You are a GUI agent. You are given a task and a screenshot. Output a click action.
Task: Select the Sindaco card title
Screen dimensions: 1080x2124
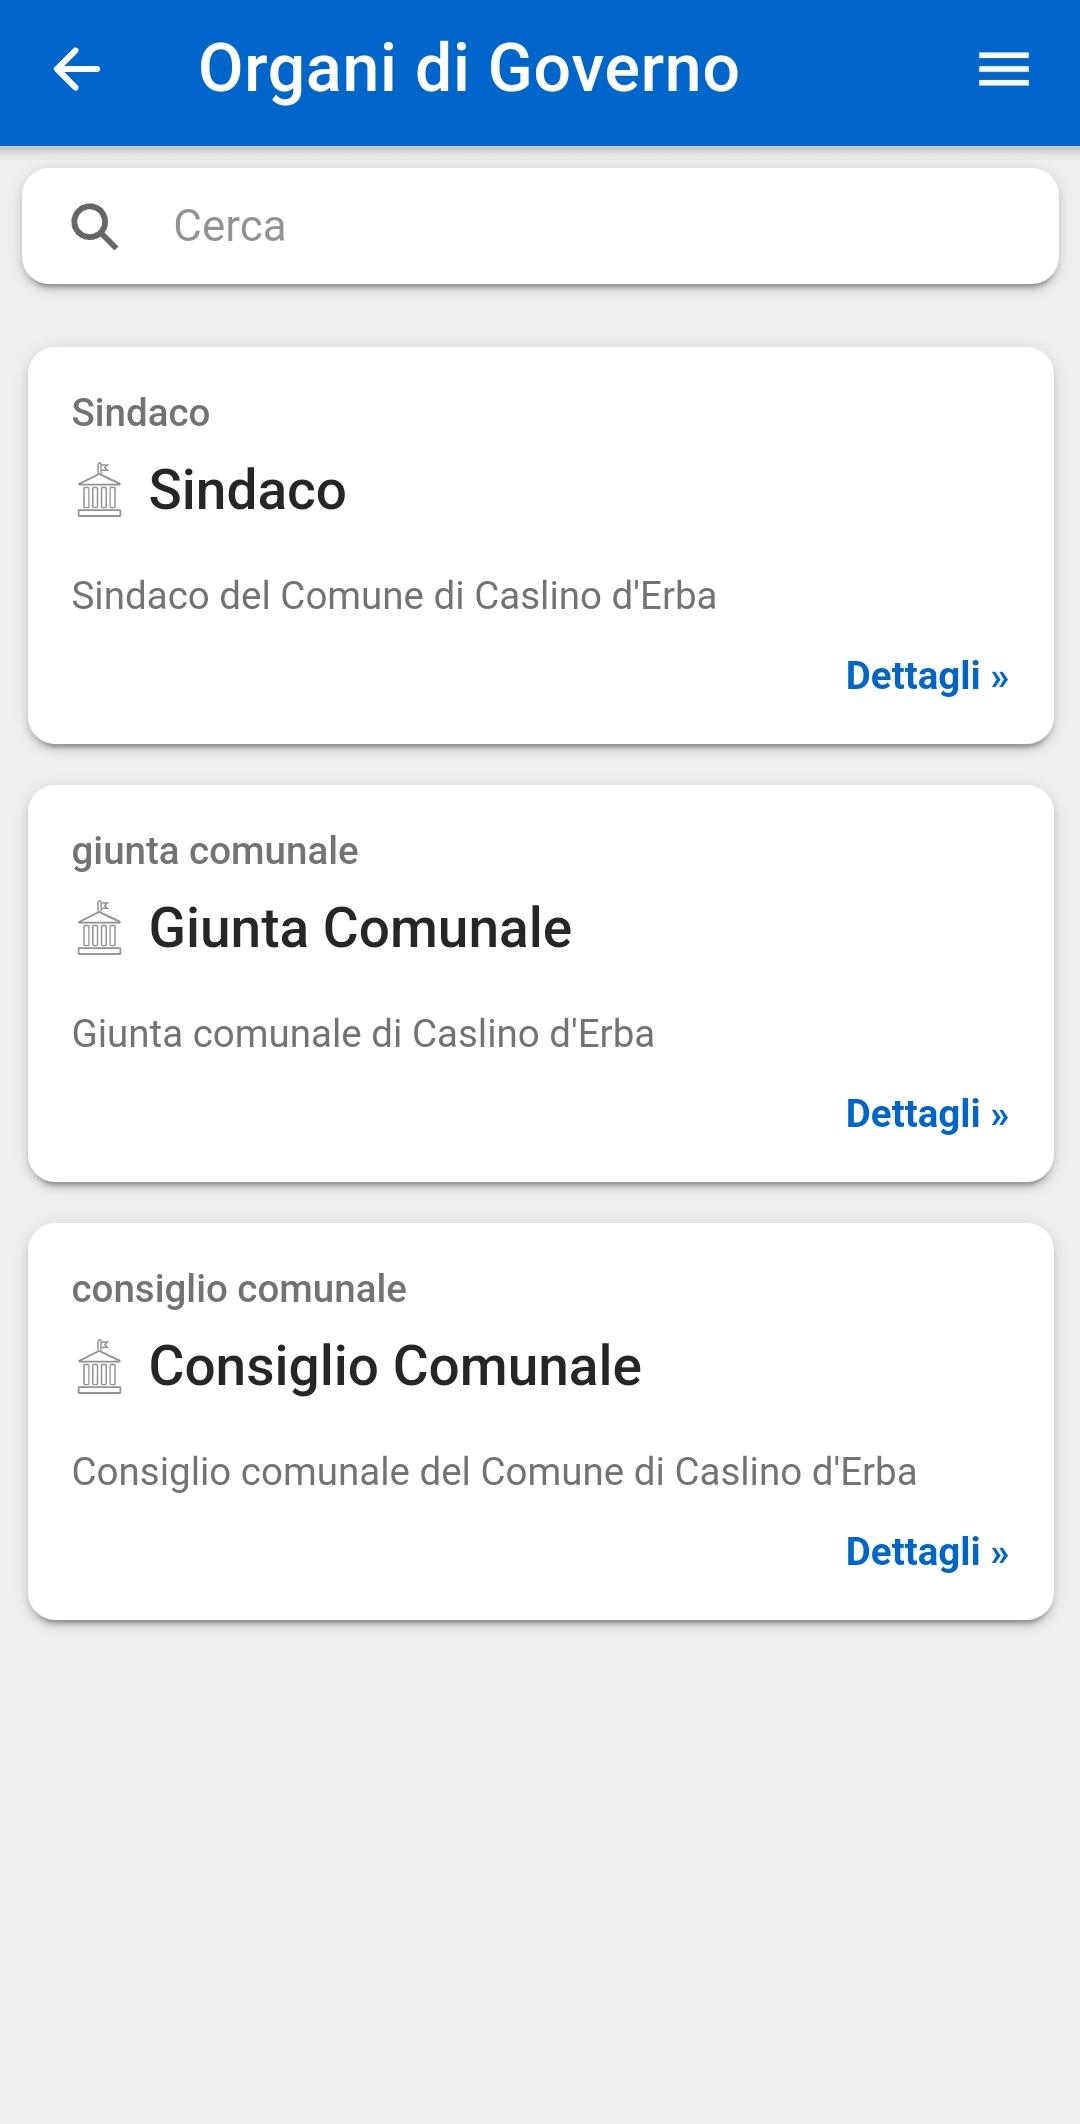click(247, 490)
